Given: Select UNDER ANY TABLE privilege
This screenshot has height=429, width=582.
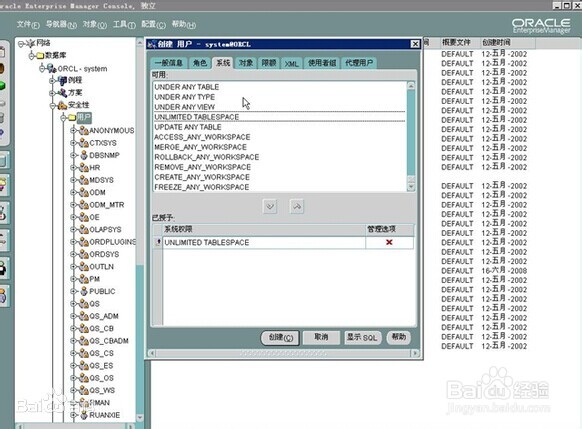Looking at the screenshot, I should tap(187, 87).
